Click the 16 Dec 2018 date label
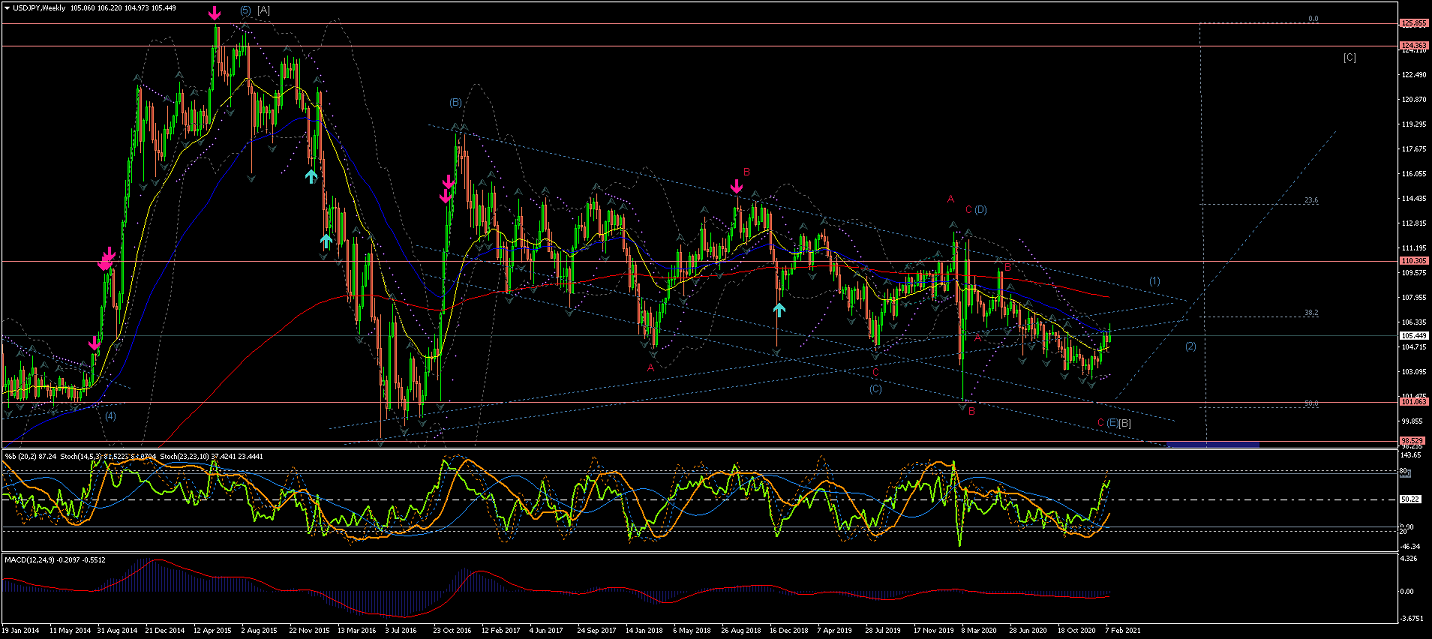 tap(788, 631)
